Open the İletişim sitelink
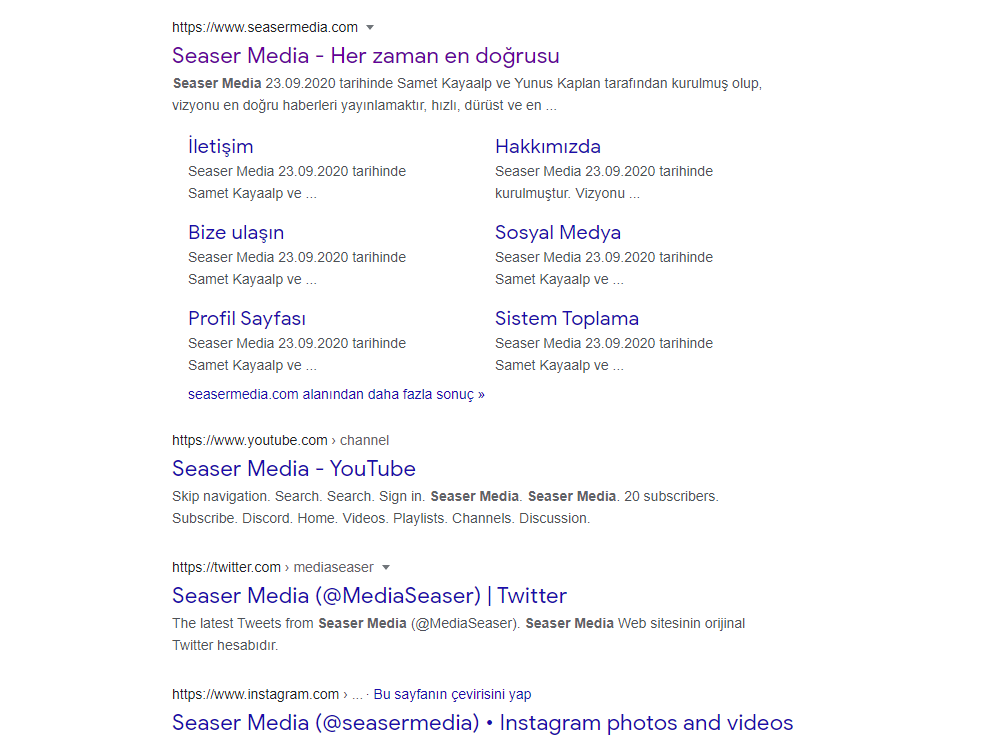 (x=220, y=147)
